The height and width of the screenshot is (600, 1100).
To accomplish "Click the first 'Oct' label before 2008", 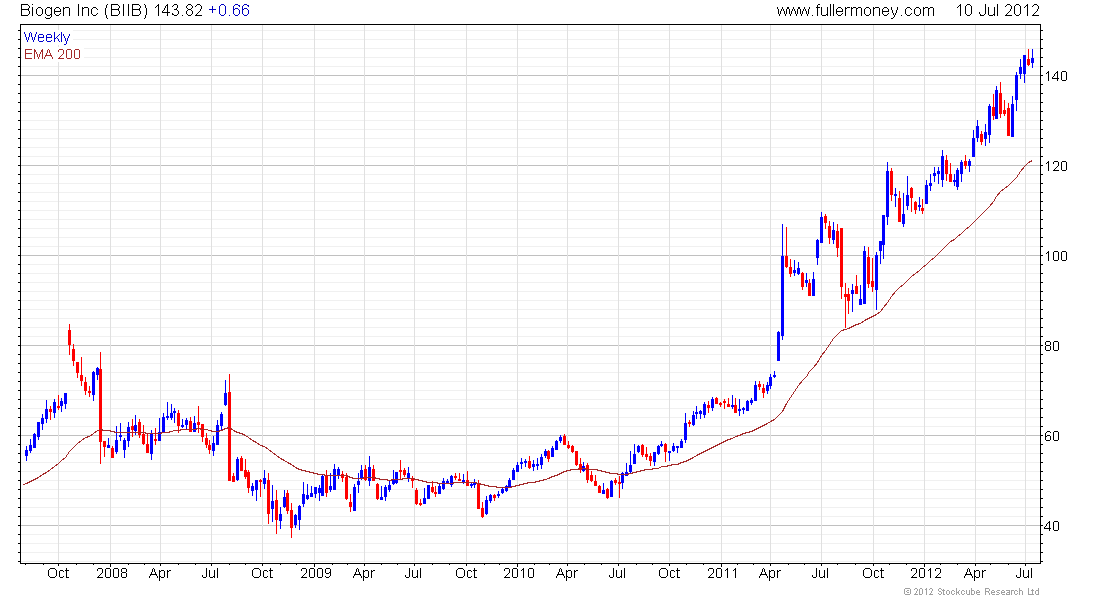I will (58, 573).
